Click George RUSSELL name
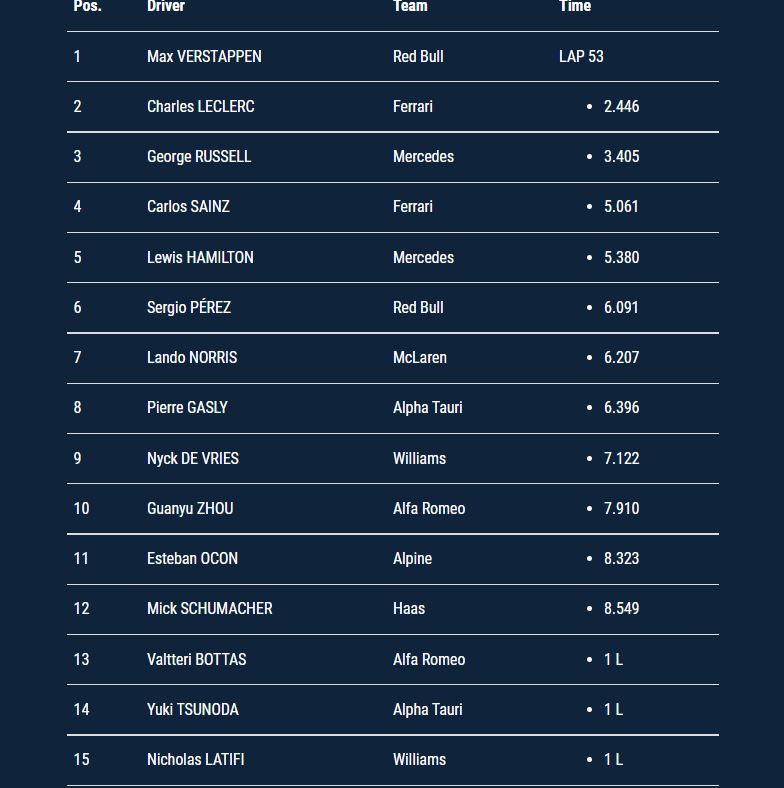This screenshot has height=788, width=784. tap(199, 157)
